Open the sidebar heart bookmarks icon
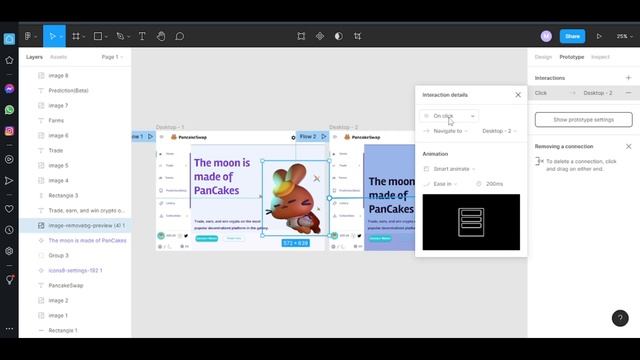Image resolution: width=640 pixels, height=360 pixels. click(9, 209)
